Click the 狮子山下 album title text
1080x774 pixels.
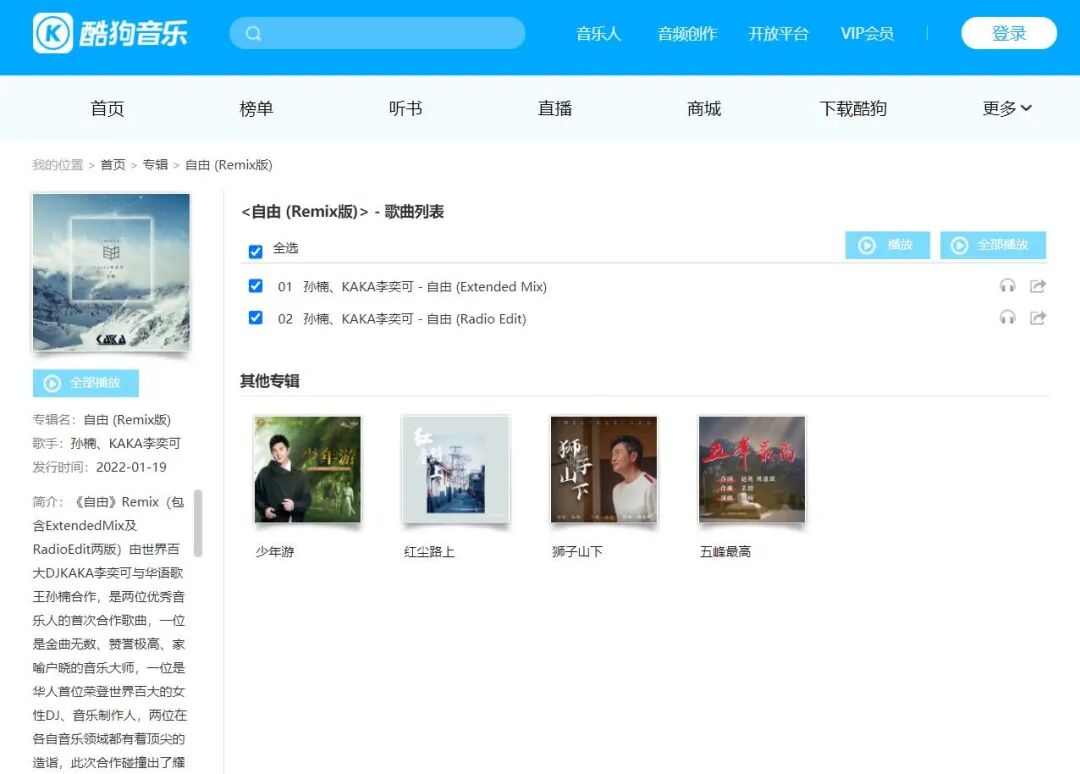[577, 552]
